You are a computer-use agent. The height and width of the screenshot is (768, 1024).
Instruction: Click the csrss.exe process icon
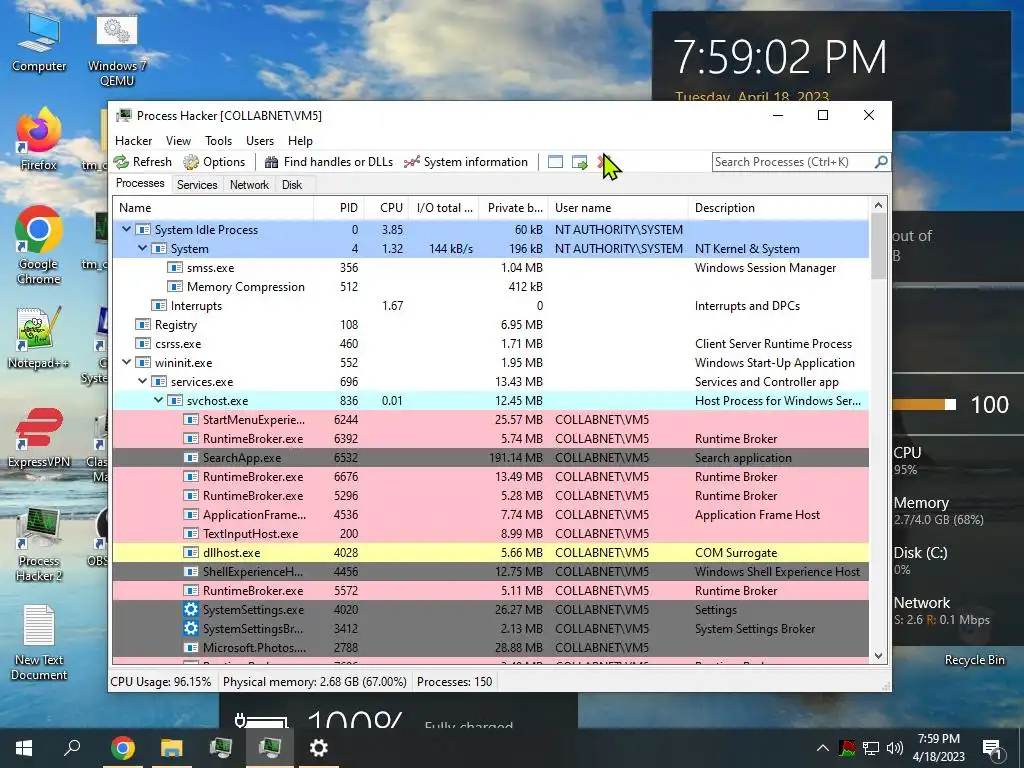click(x=143, y=344)
